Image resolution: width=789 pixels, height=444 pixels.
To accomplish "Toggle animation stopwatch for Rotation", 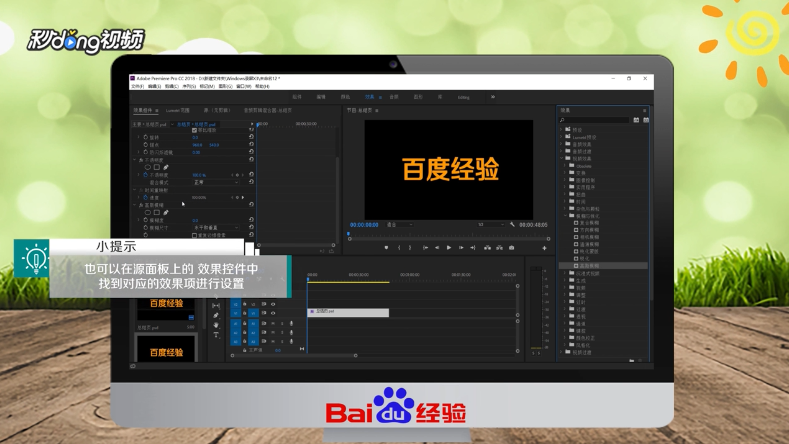I will pos(145,137).
